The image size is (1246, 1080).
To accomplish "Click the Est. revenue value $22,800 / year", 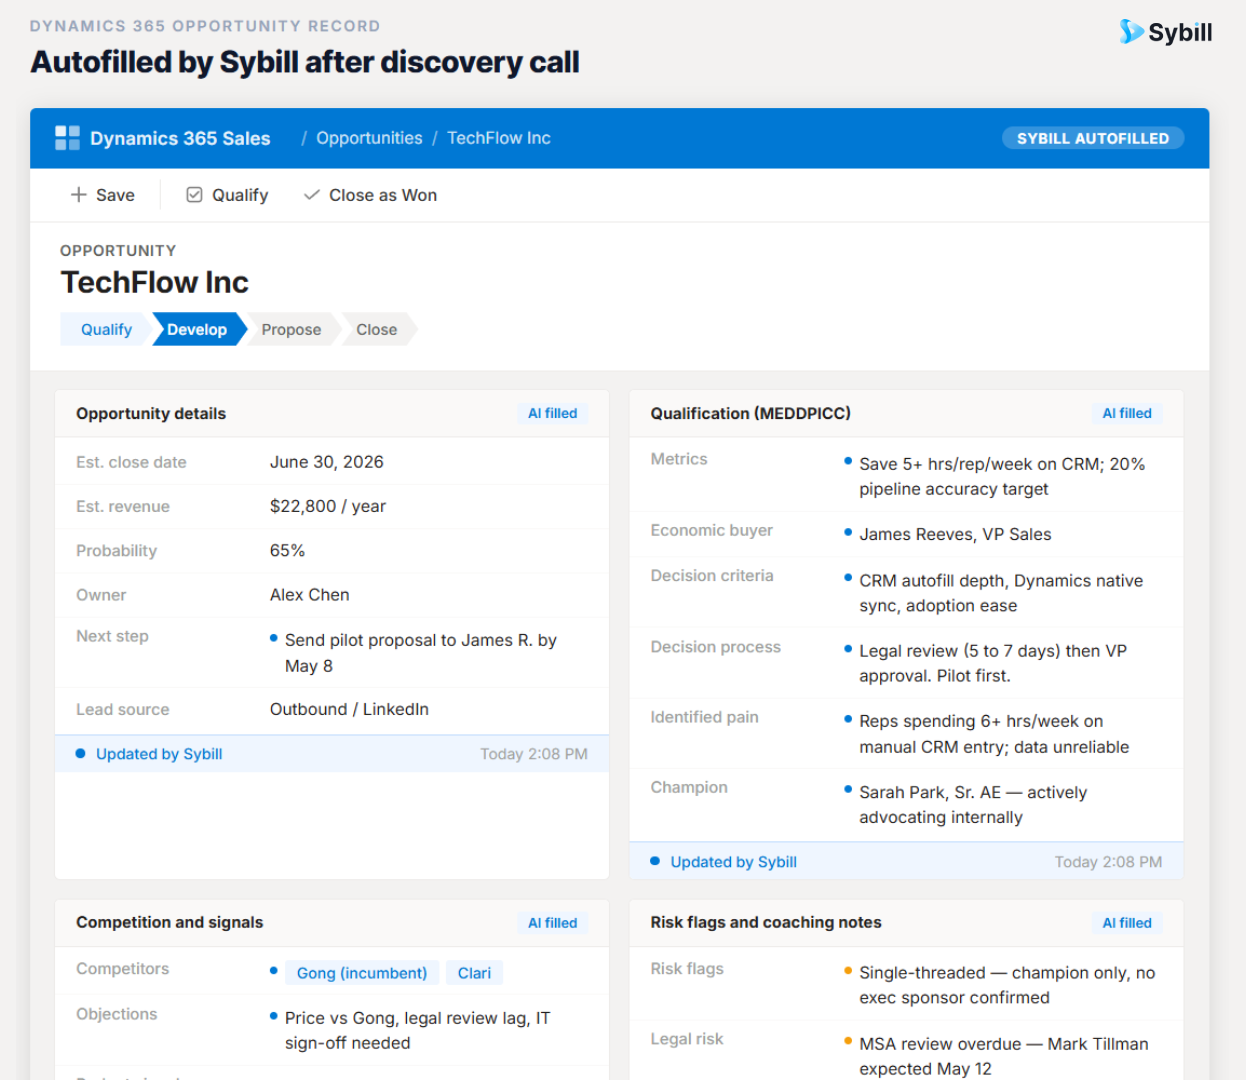I will 328,506.
